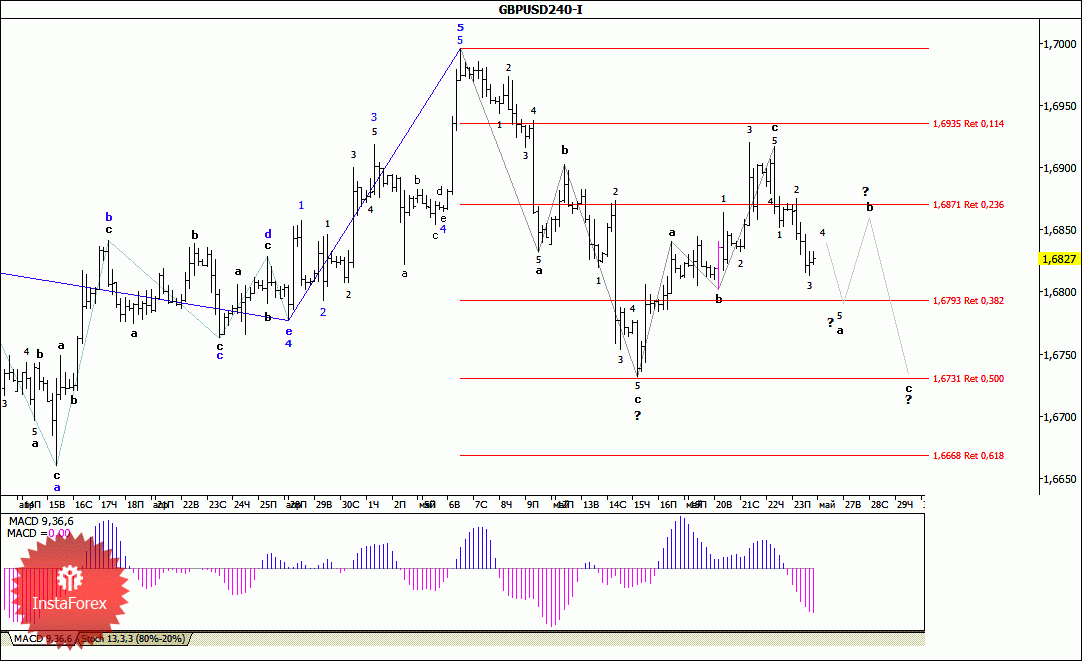Select the MACD 9,36,6 indicator tab
The height and width of the screenshot is (661, 1082).
pyautogui.click(x=43, y=639)
